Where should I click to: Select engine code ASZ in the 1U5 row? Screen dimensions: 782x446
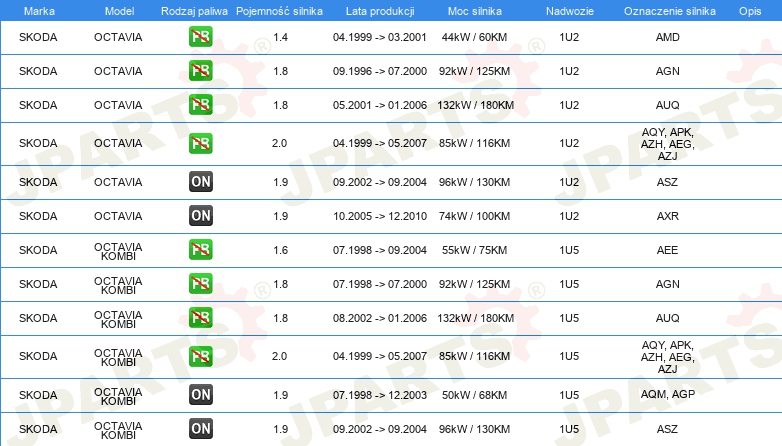pyautogui.click(x=667, y=429)
